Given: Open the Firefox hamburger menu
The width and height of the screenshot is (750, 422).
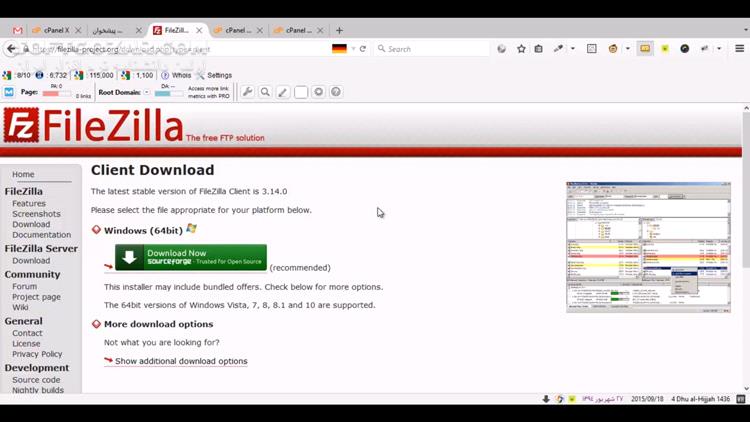Looking at the screenshot, I should click(x=739, y=49).
